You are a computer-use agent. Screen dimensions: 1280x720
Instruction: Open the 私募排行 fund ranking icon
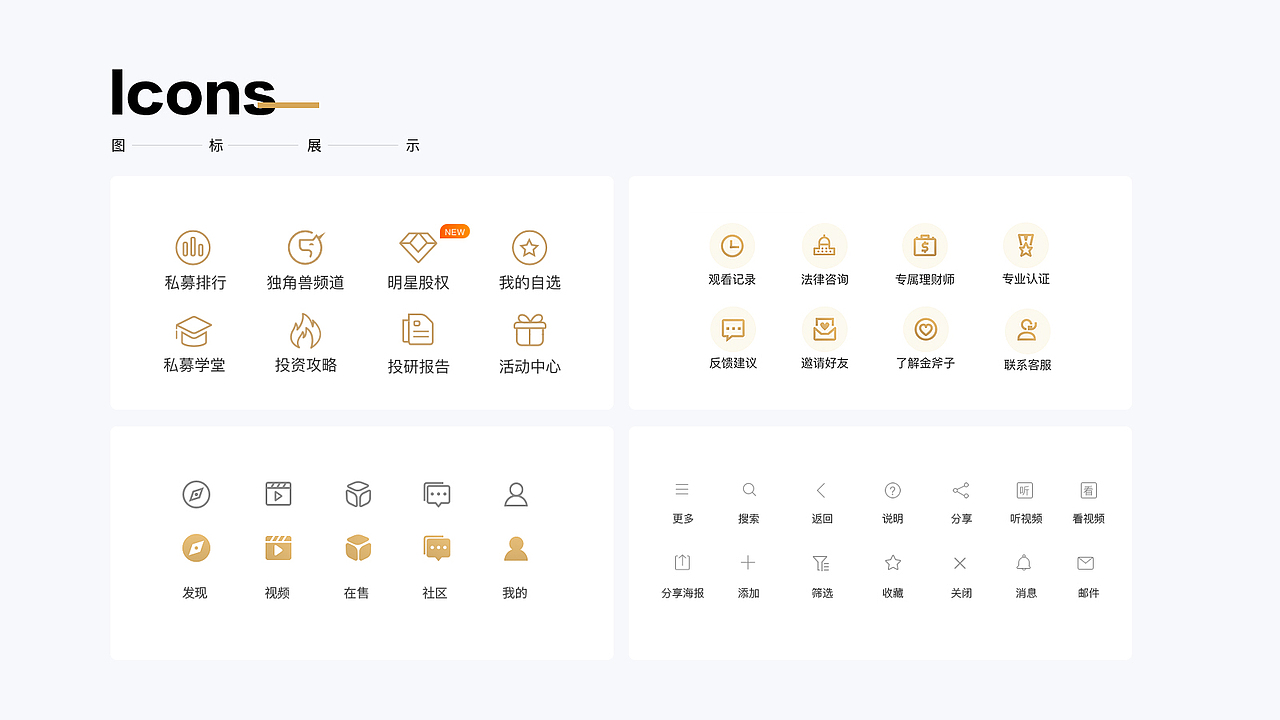194,247
